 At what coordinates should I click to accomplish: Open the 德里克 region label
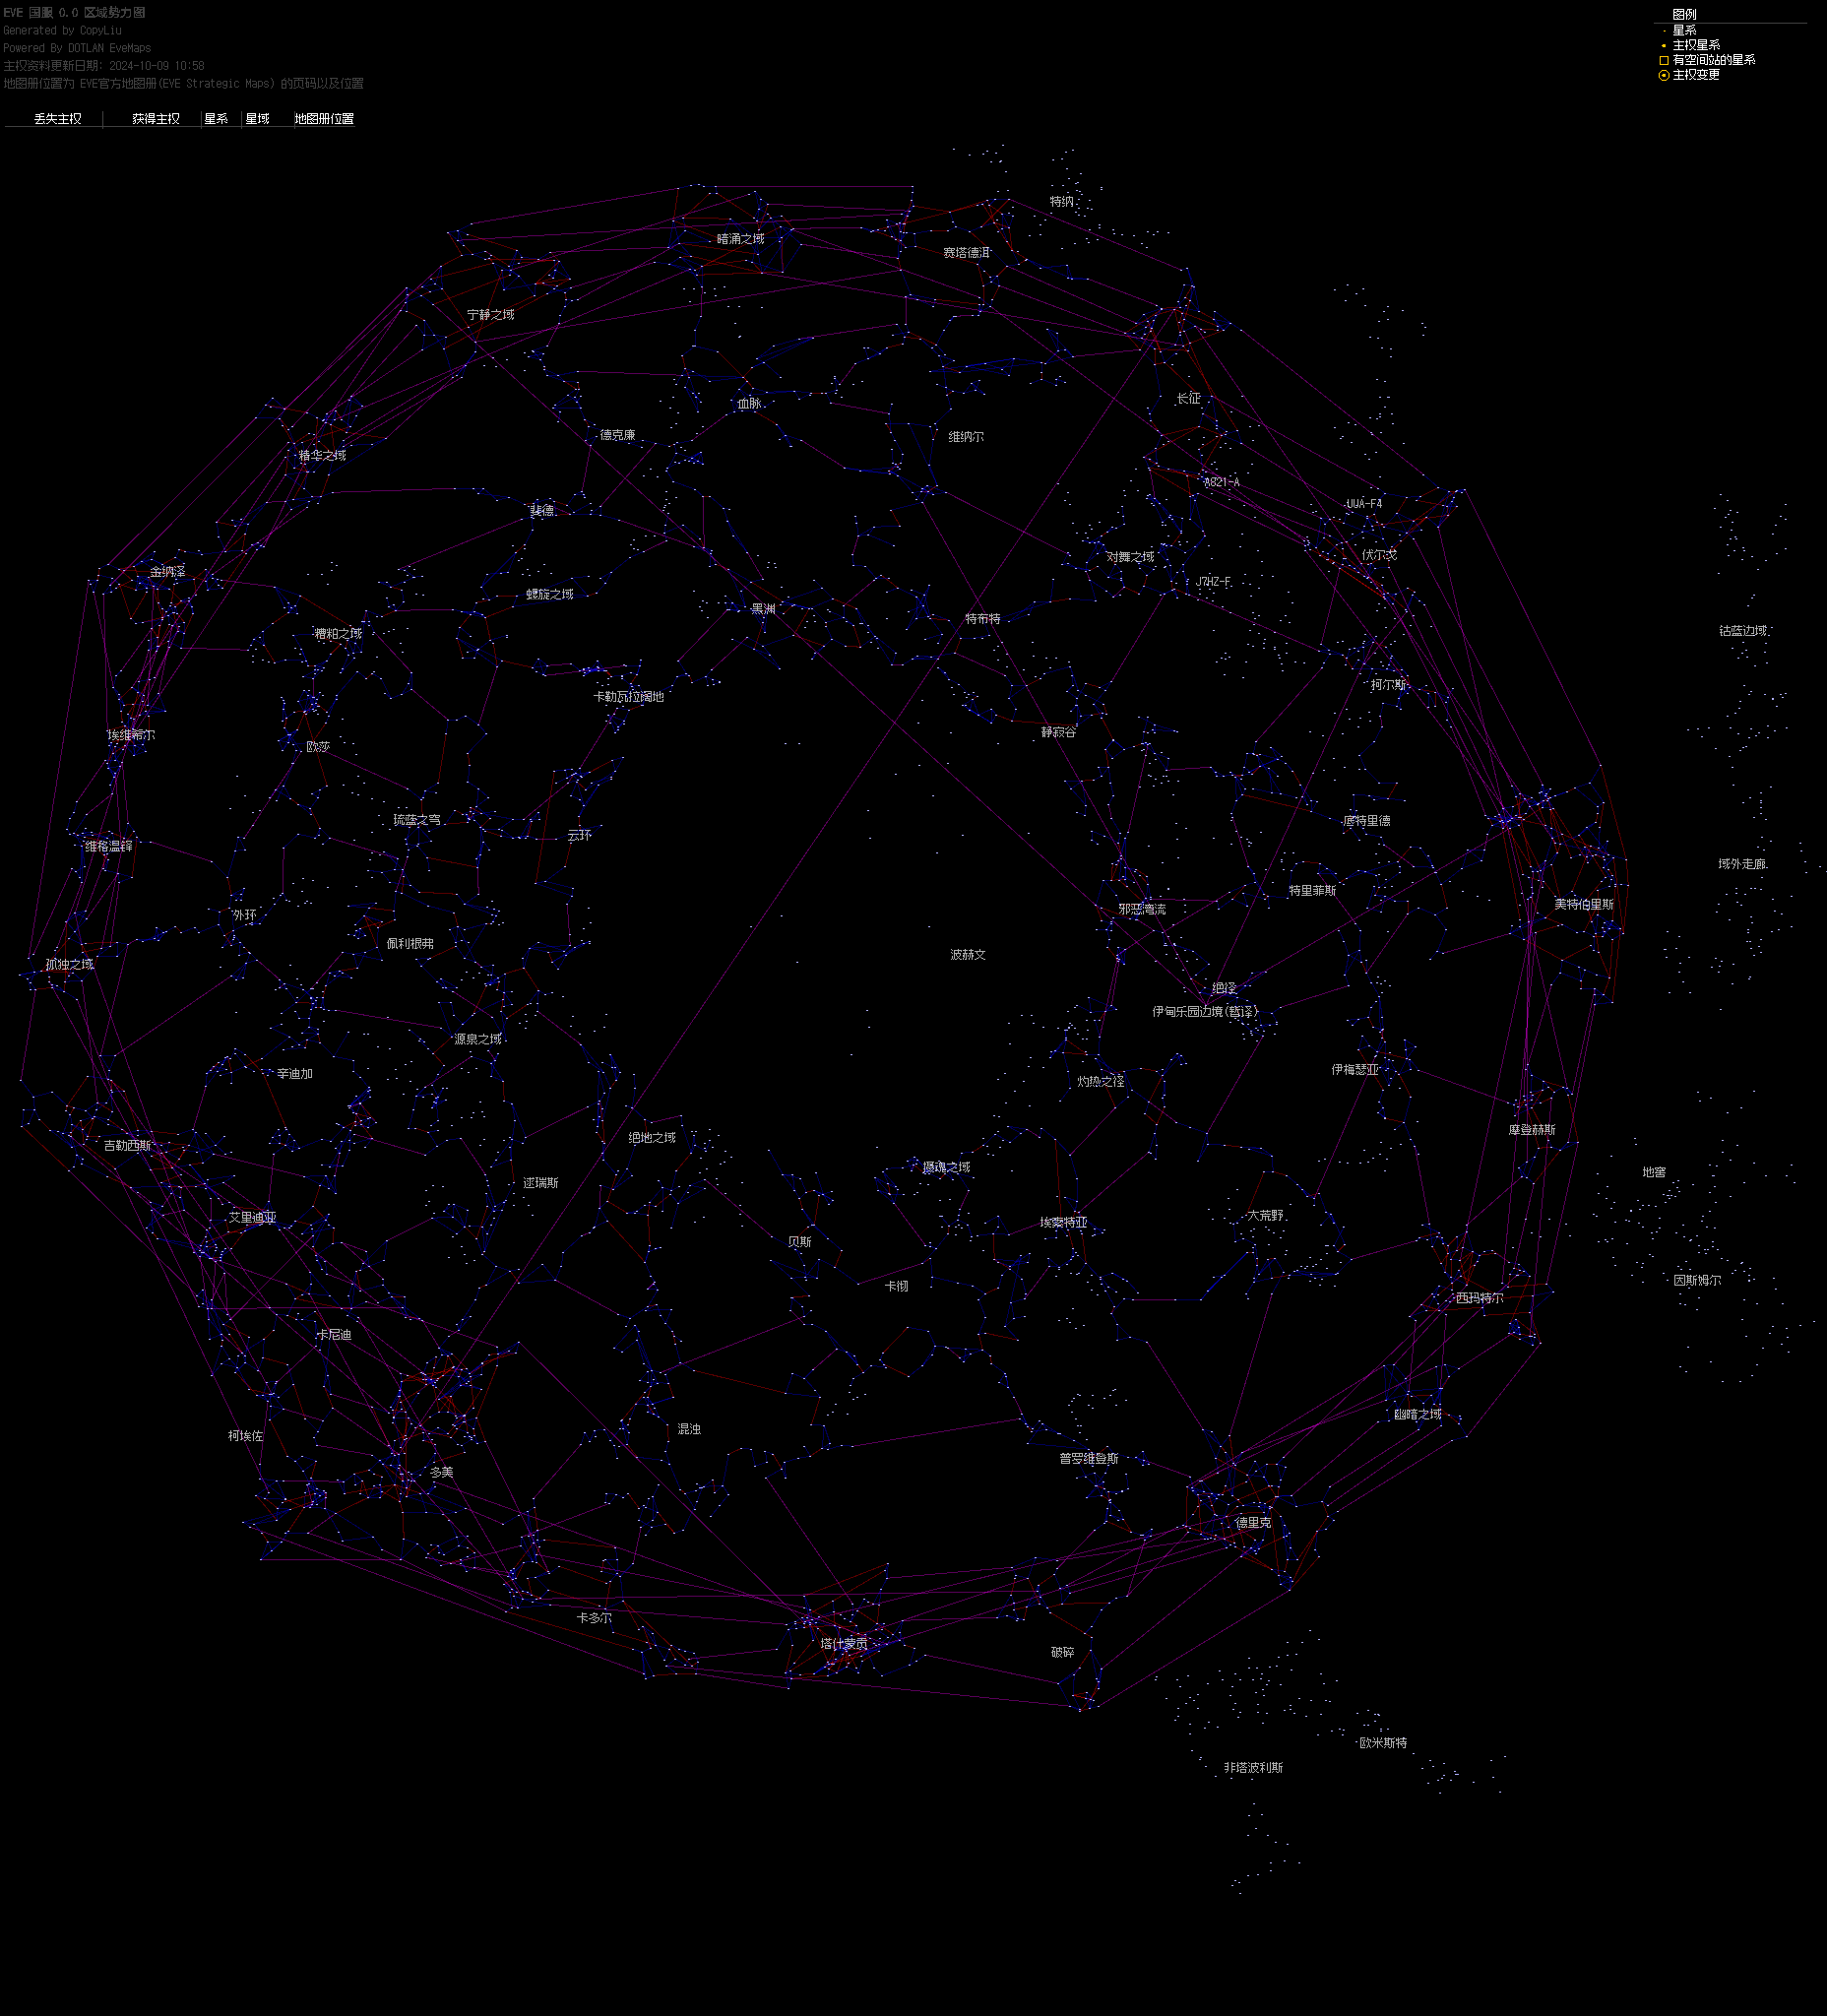pos(1253,1523)
